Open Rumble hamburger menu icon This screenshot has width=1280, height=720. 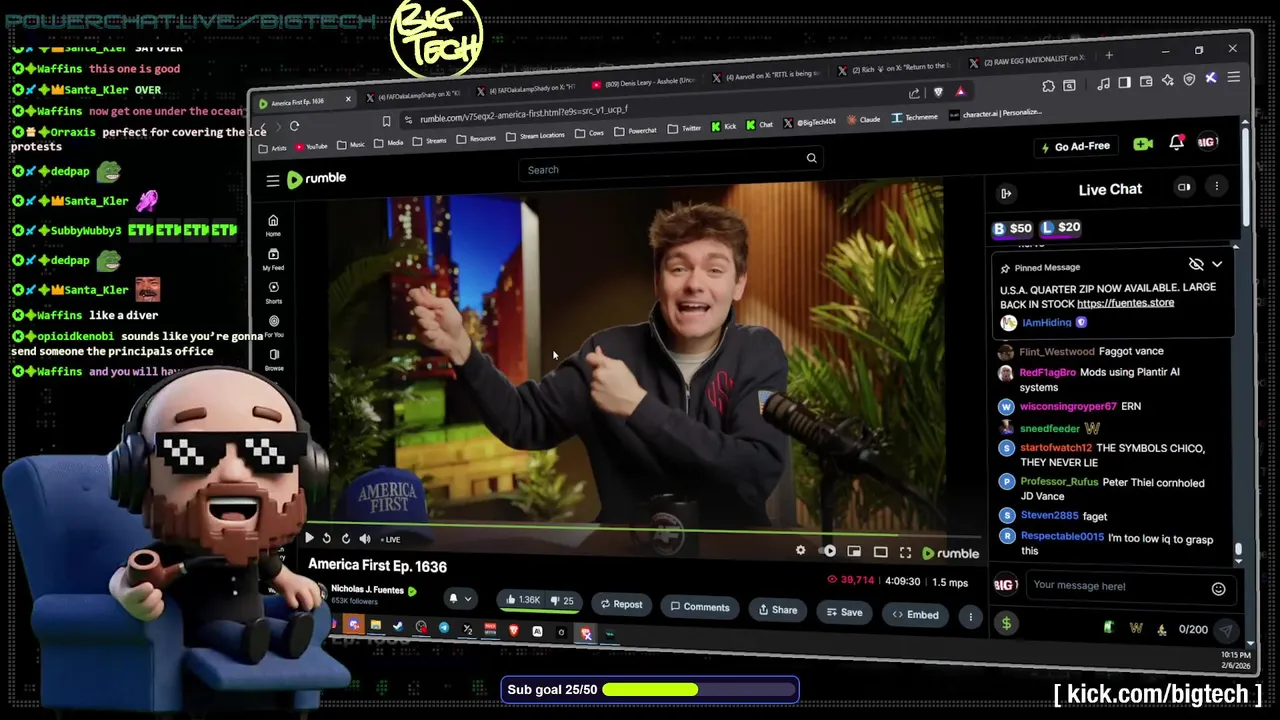(273, 181)
